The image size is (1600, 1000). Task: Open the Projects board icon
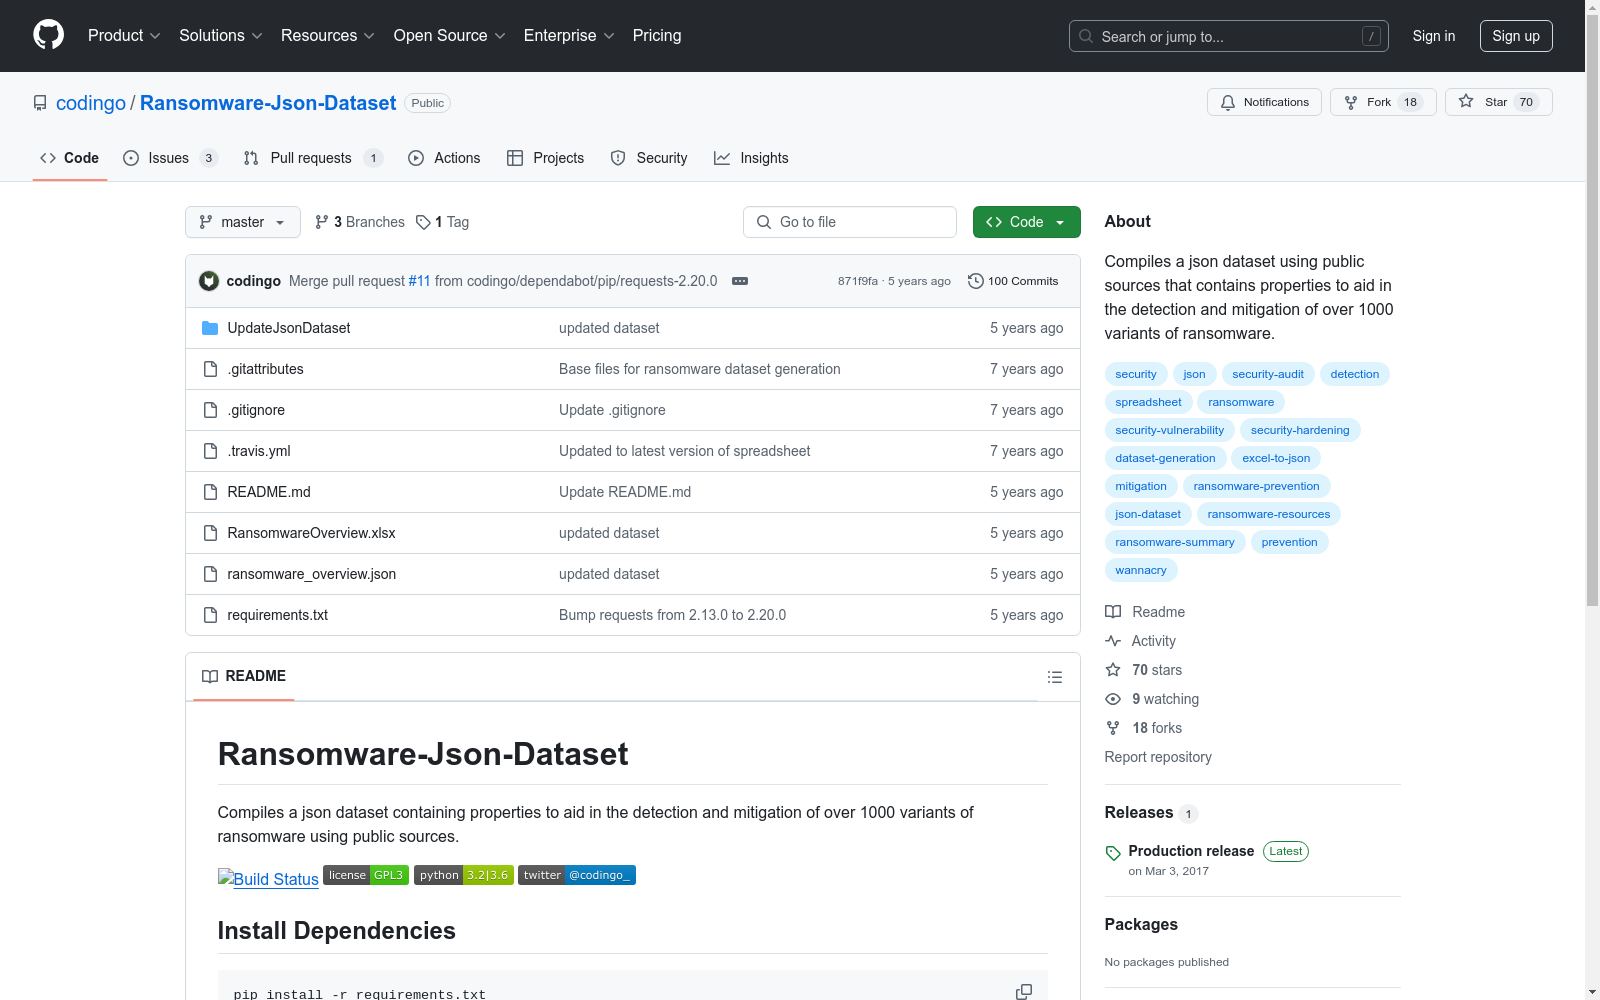pyautogui.click(x=515, y=157)
